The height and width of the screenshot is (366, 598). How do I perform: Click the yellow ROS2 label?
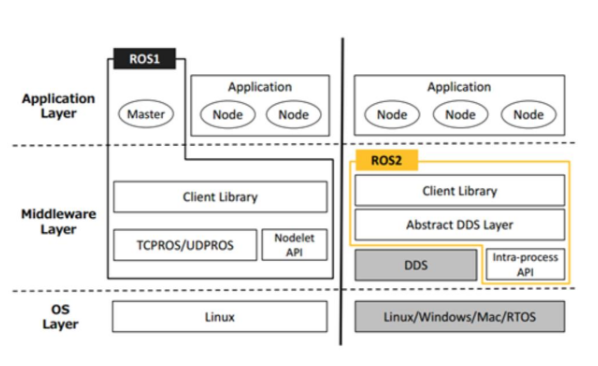tap(387, 160)
